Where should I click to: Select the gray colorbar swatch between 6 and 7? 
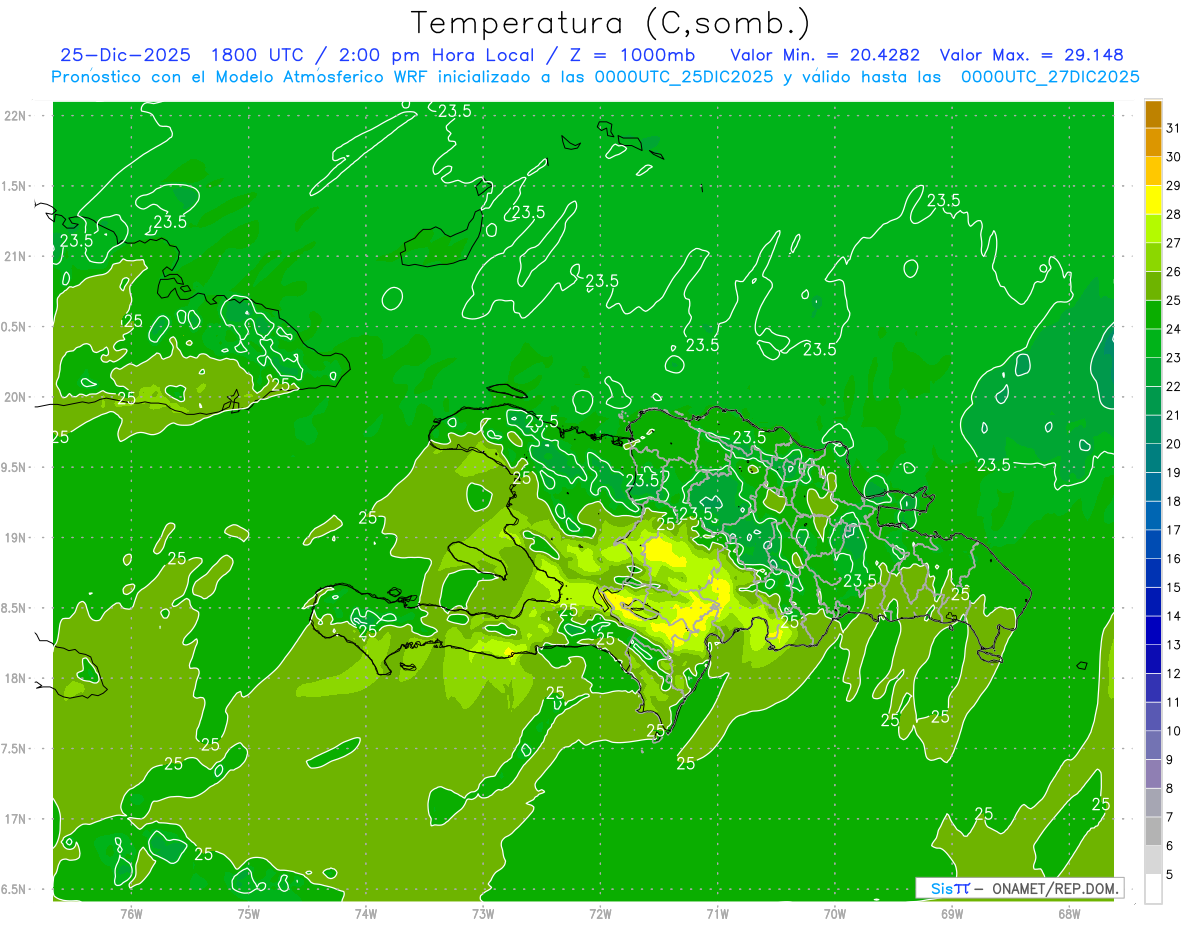coord(1153,832)
